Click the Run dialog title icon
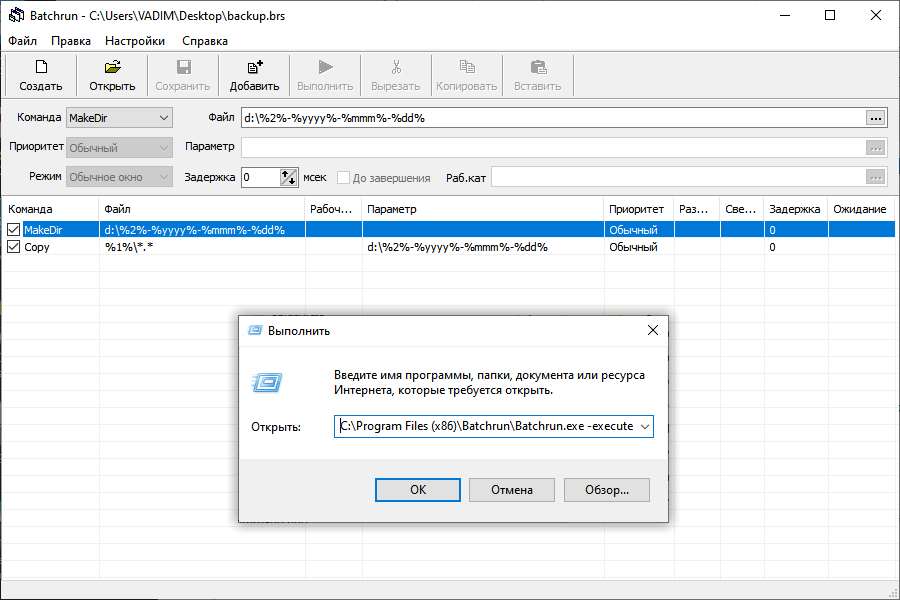 tap(255, 330)
